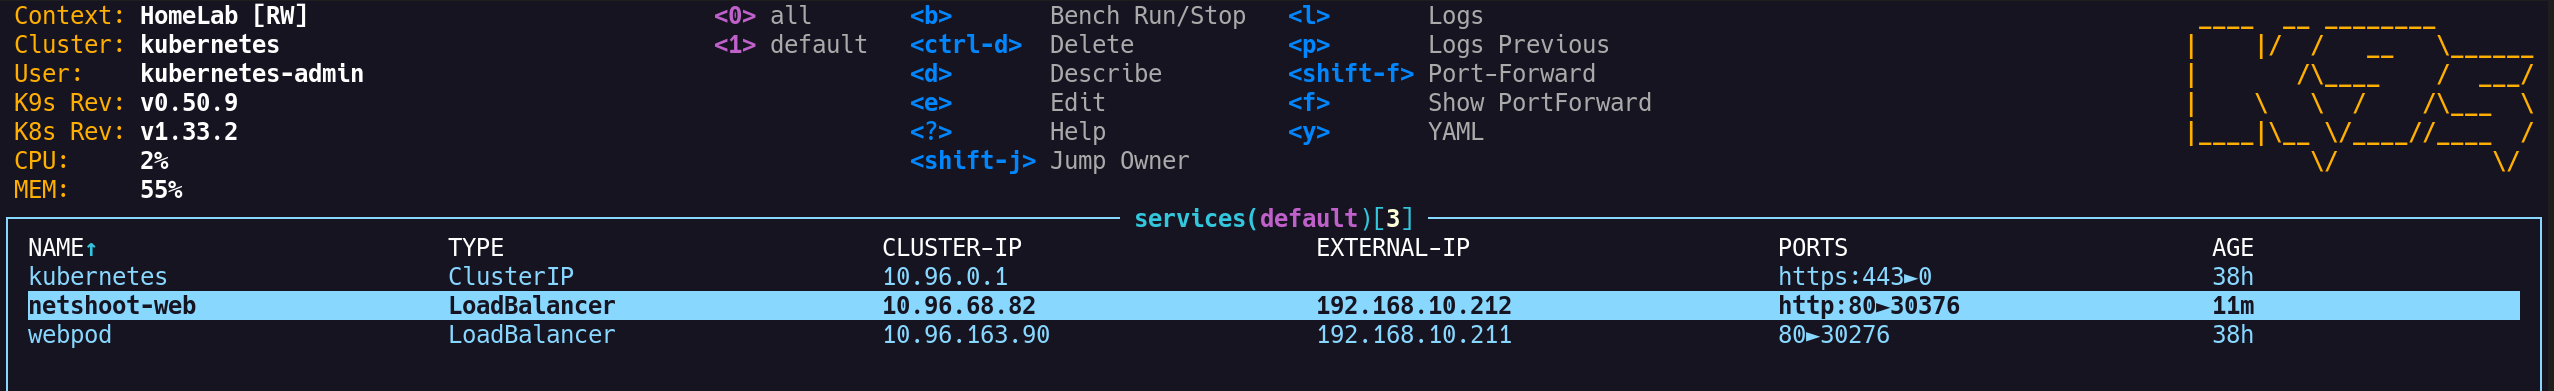Select the <0> all namespace shortcut
The height and width of the screenshot is (391, 2554).
(763, 16)
